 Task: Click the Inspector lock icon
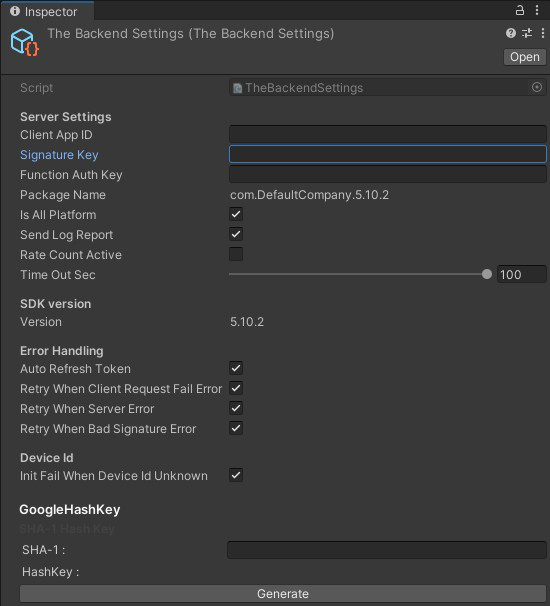(520, 10)
